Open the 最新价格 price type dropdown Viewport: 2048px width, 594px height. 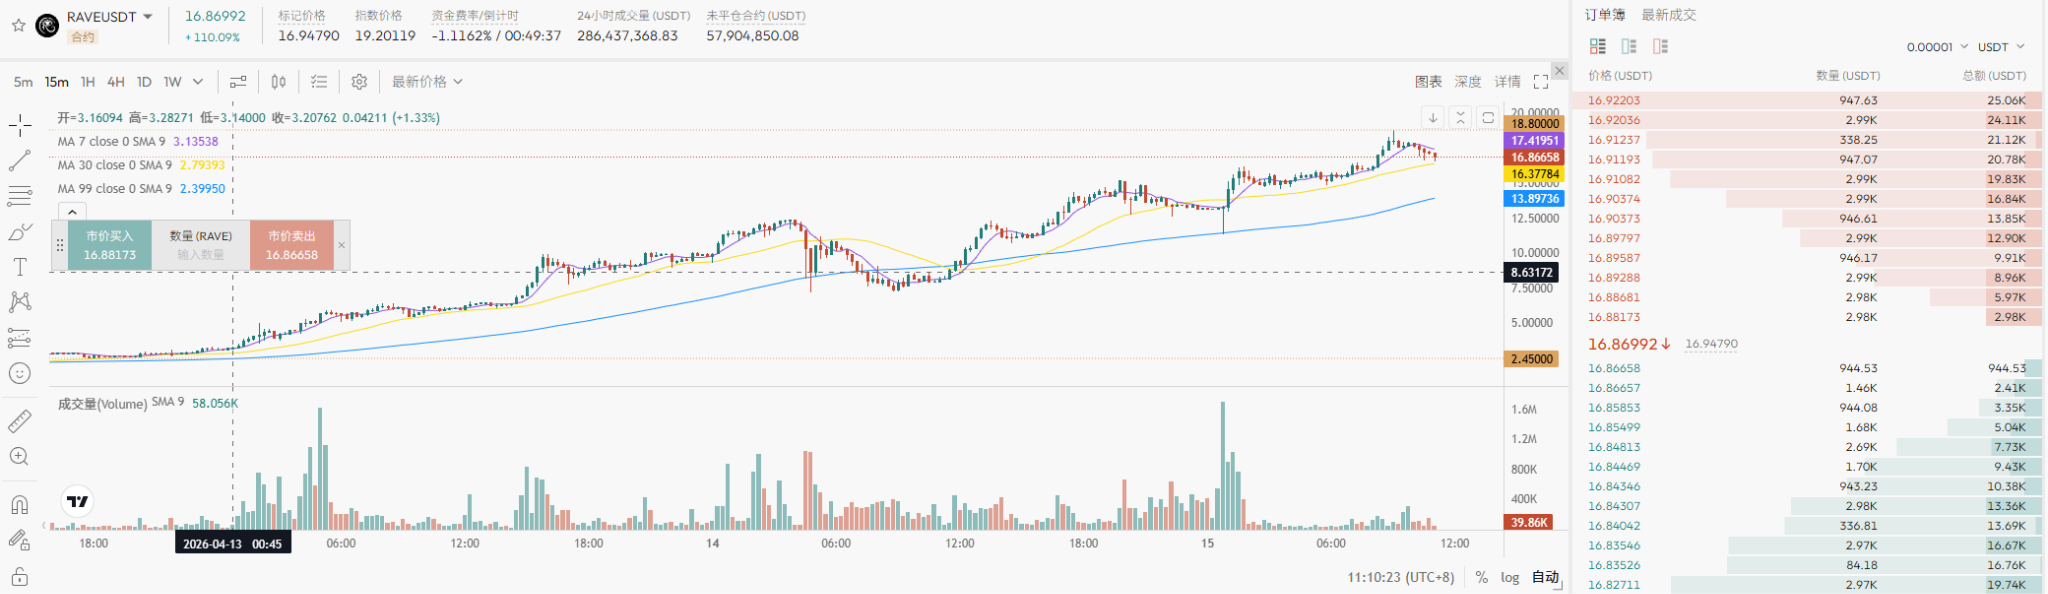tap(427, 82)
